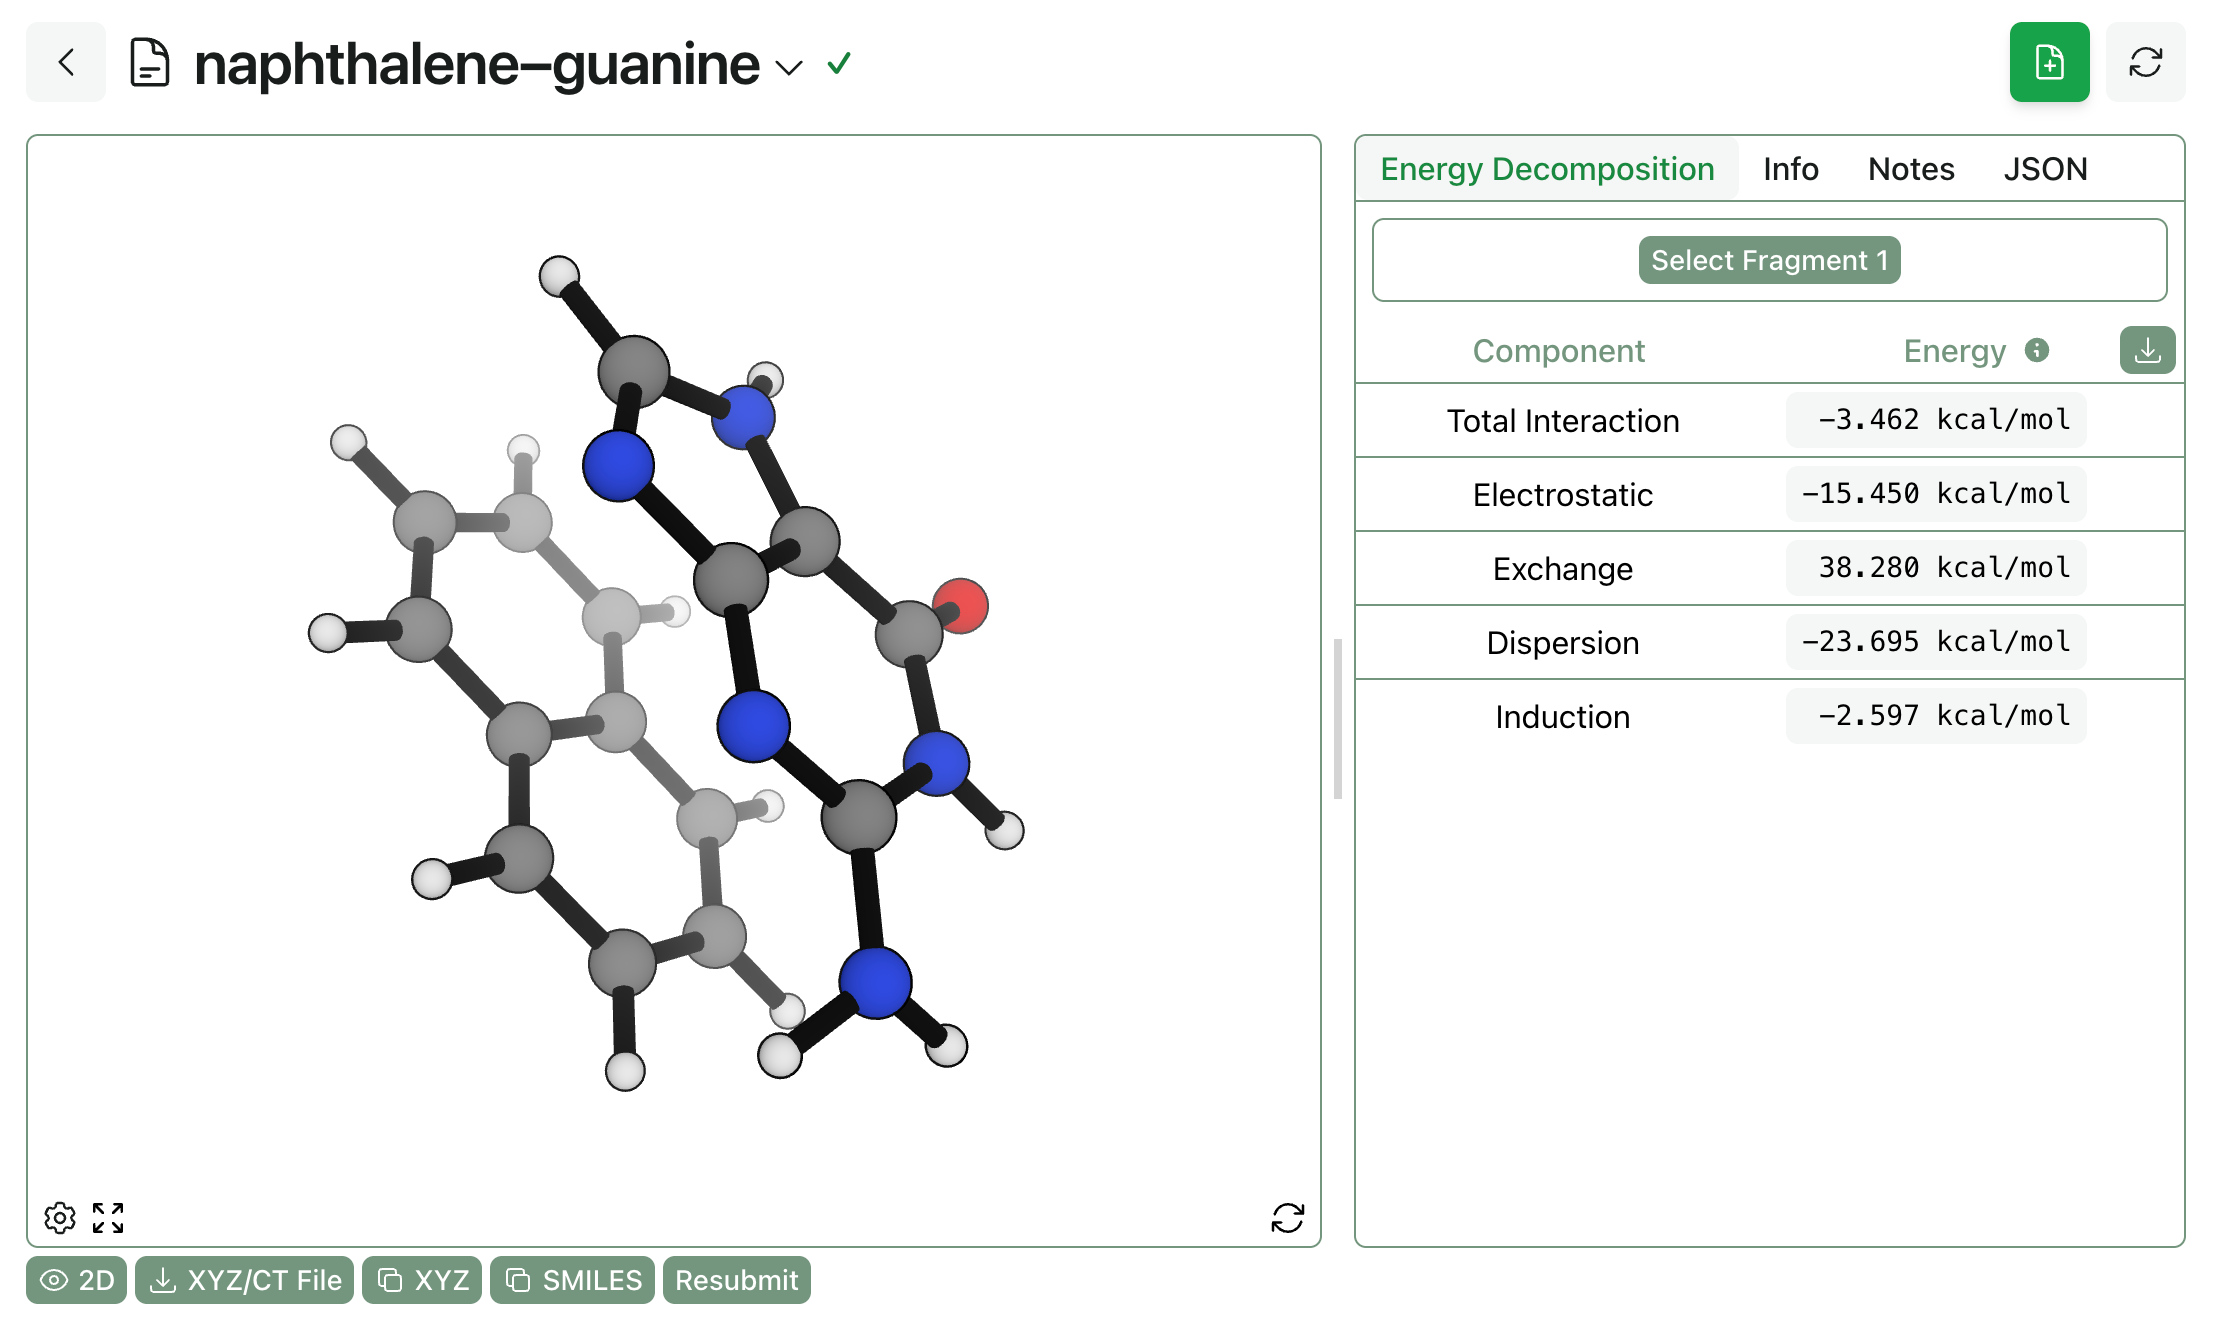2214x1318 pixels.
Task: Copy SMILES string
Action: tap(572, 1280)
